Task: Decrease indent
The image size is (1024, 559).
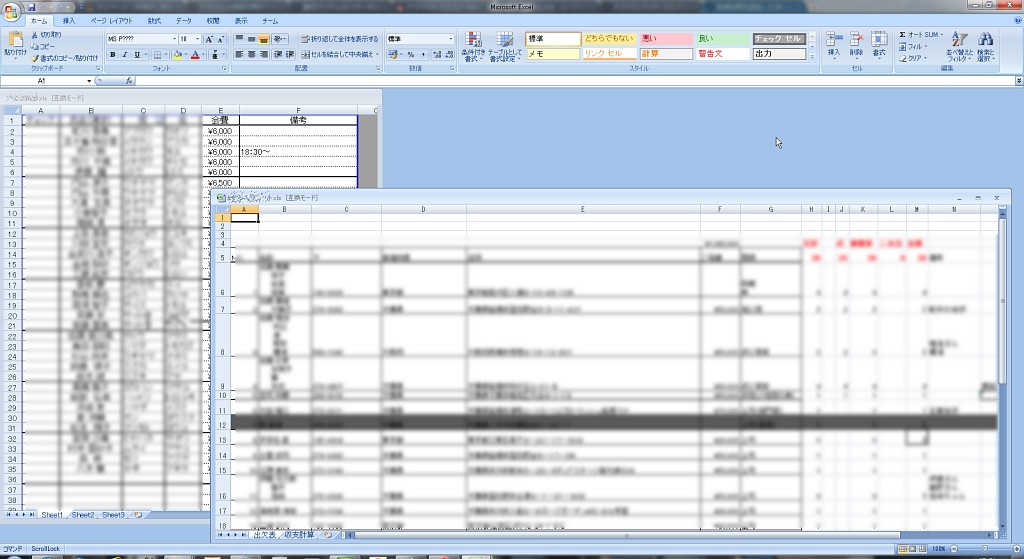Action: (278, 55)
